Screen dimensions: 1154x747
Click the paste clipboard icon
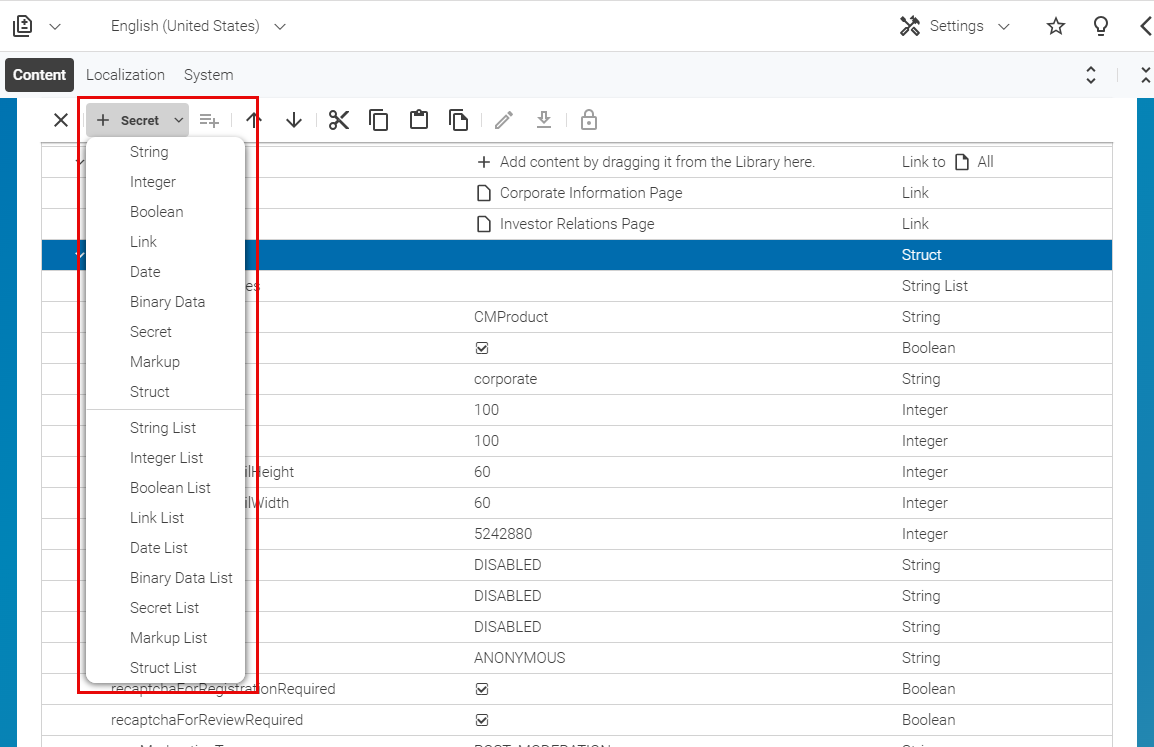pos(419,120)
